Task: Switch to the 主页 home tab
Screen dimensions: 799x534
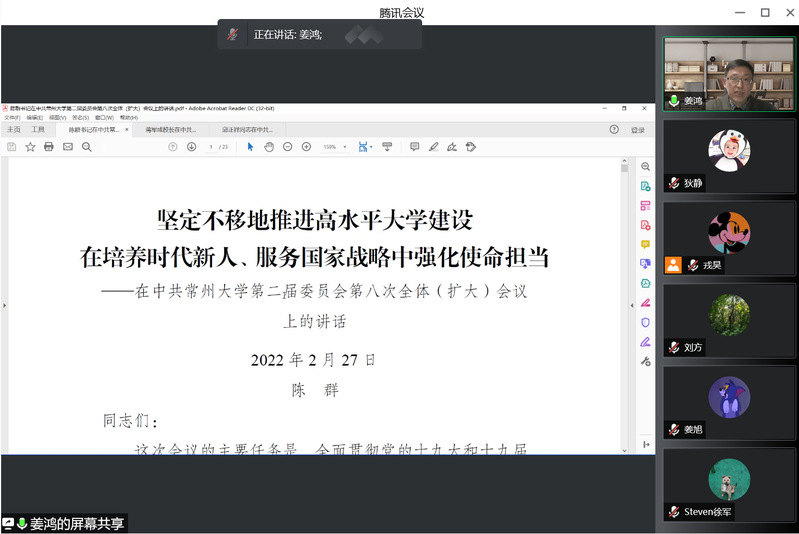Action: (14, 130)
